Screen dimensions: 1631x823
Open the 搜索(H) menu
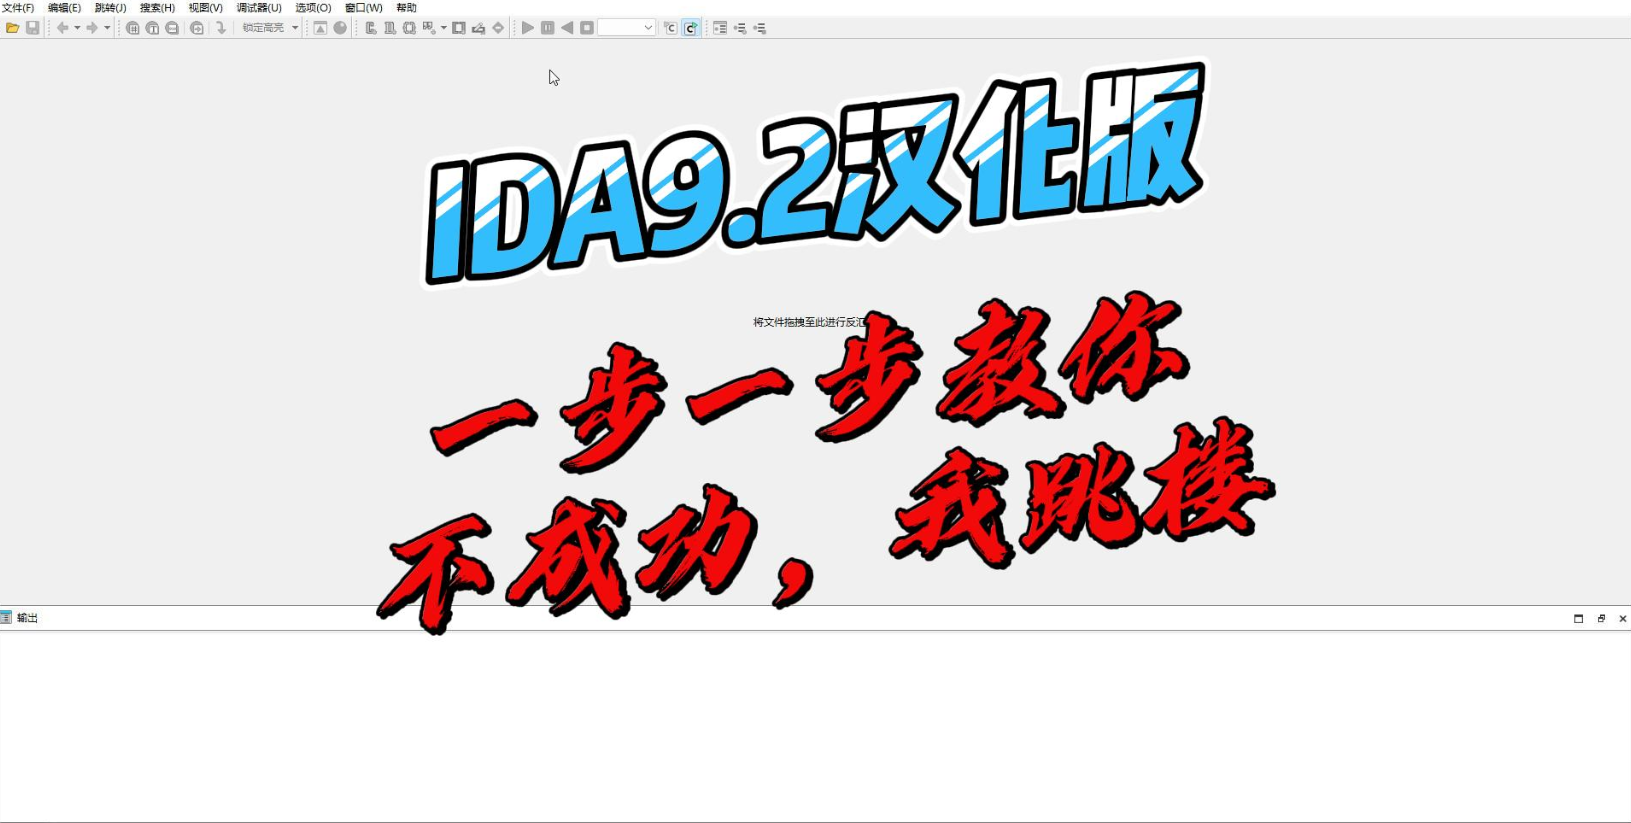(x=157, y=8)
